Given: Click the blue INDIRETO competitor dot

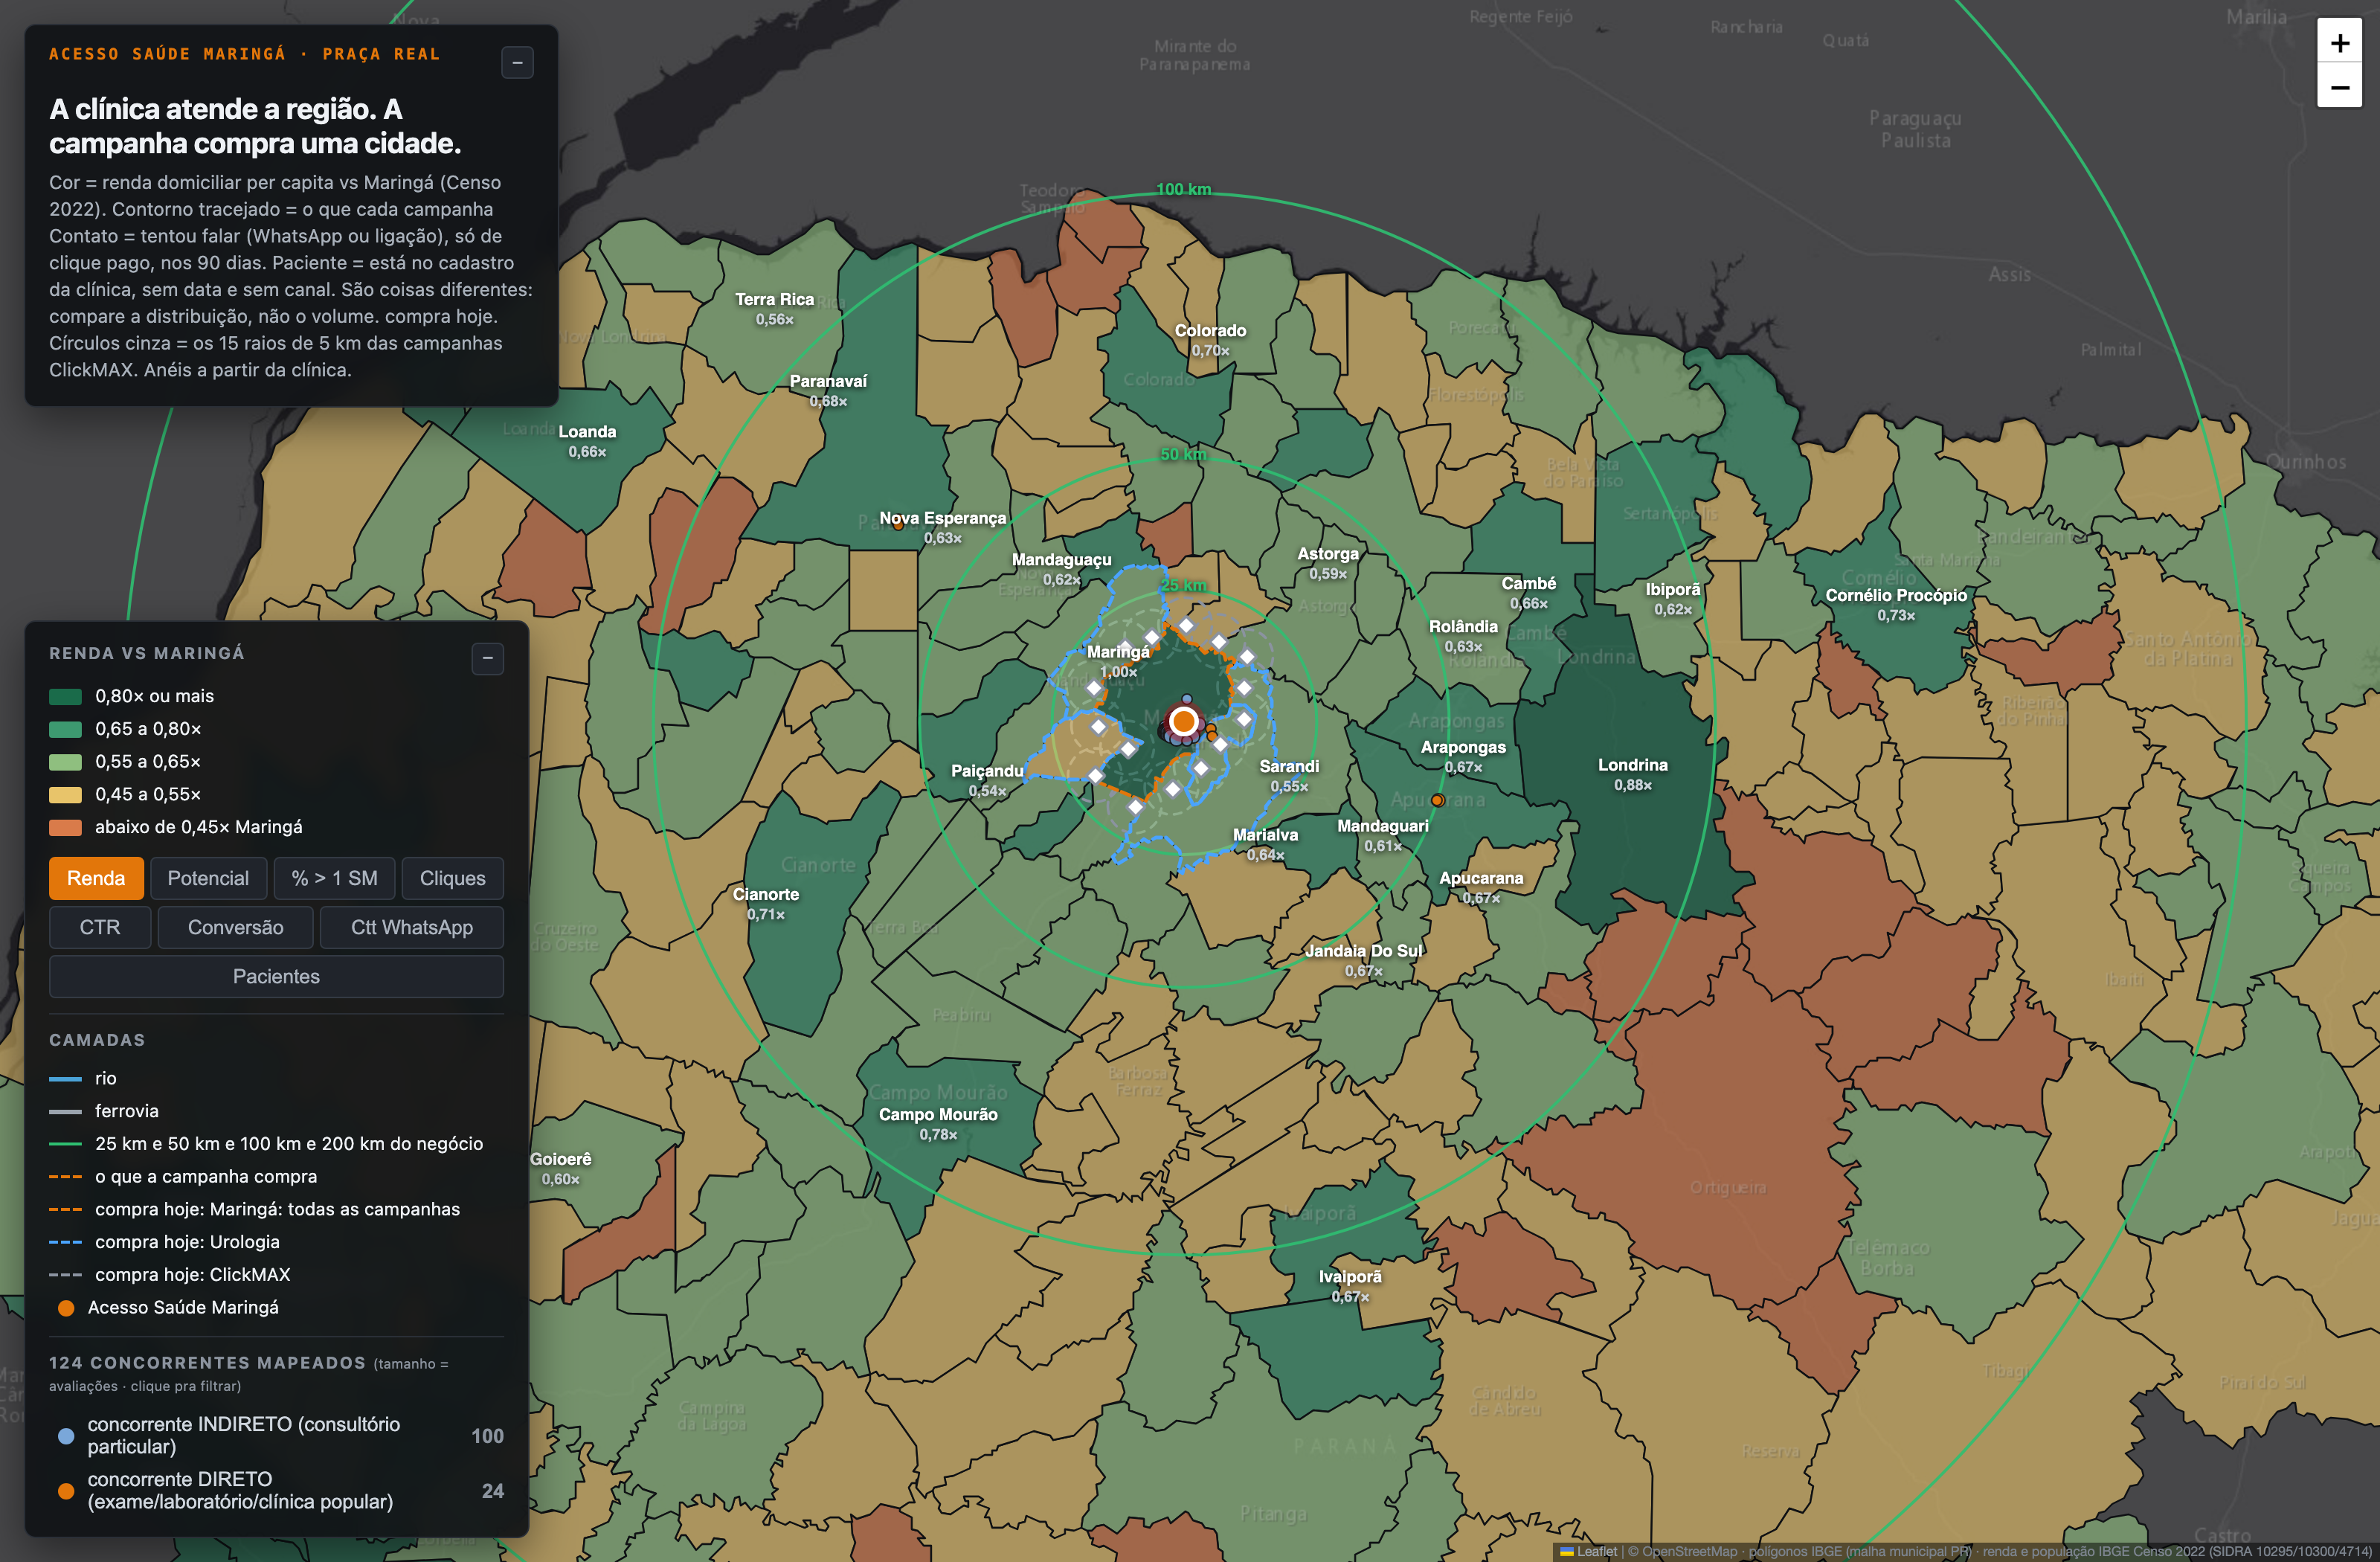Looking at the screenshot, I should [66, 1436].
